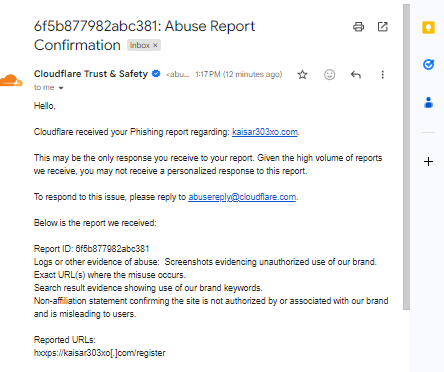Add an emoji reaction to the email
Image resolution: width=444 pixels, height=372 pixels.
[329, 74]
